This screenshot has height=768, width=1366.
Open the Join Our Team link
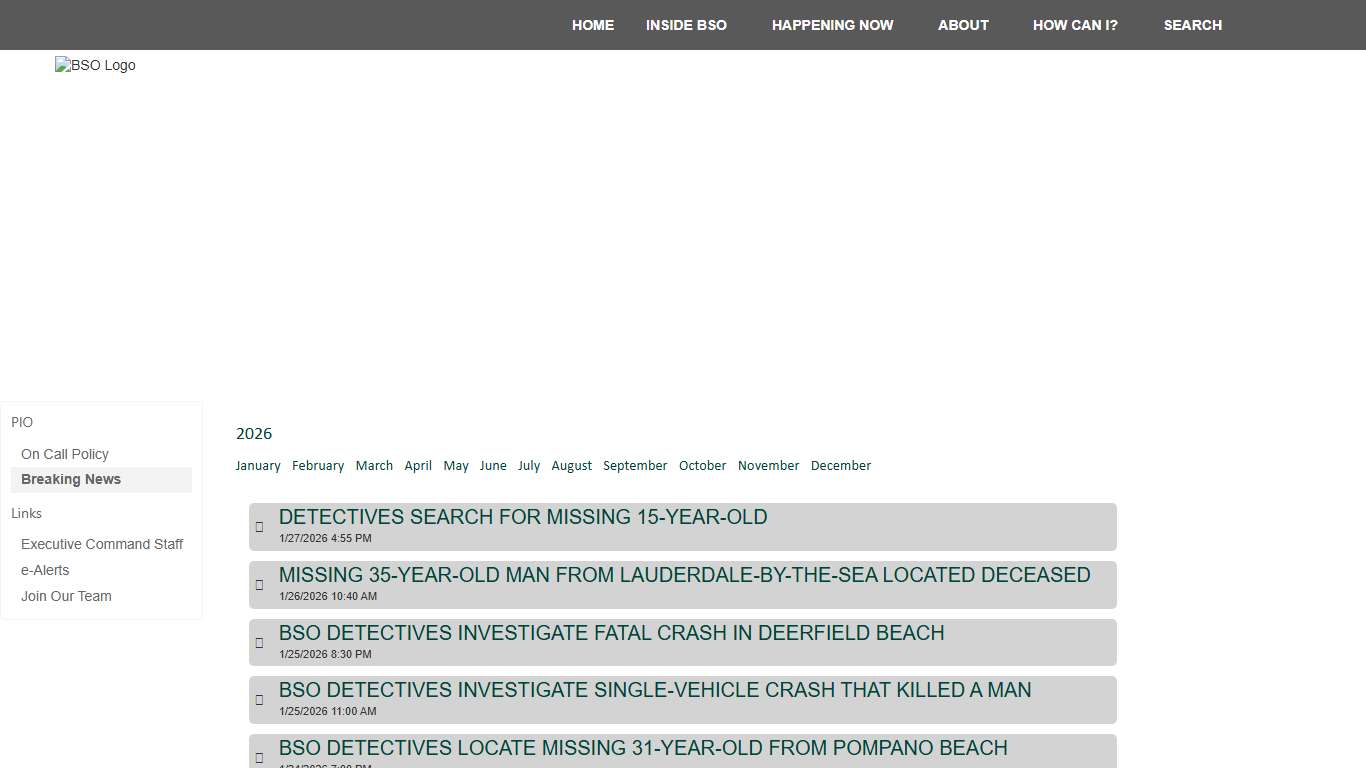[66, 597]
